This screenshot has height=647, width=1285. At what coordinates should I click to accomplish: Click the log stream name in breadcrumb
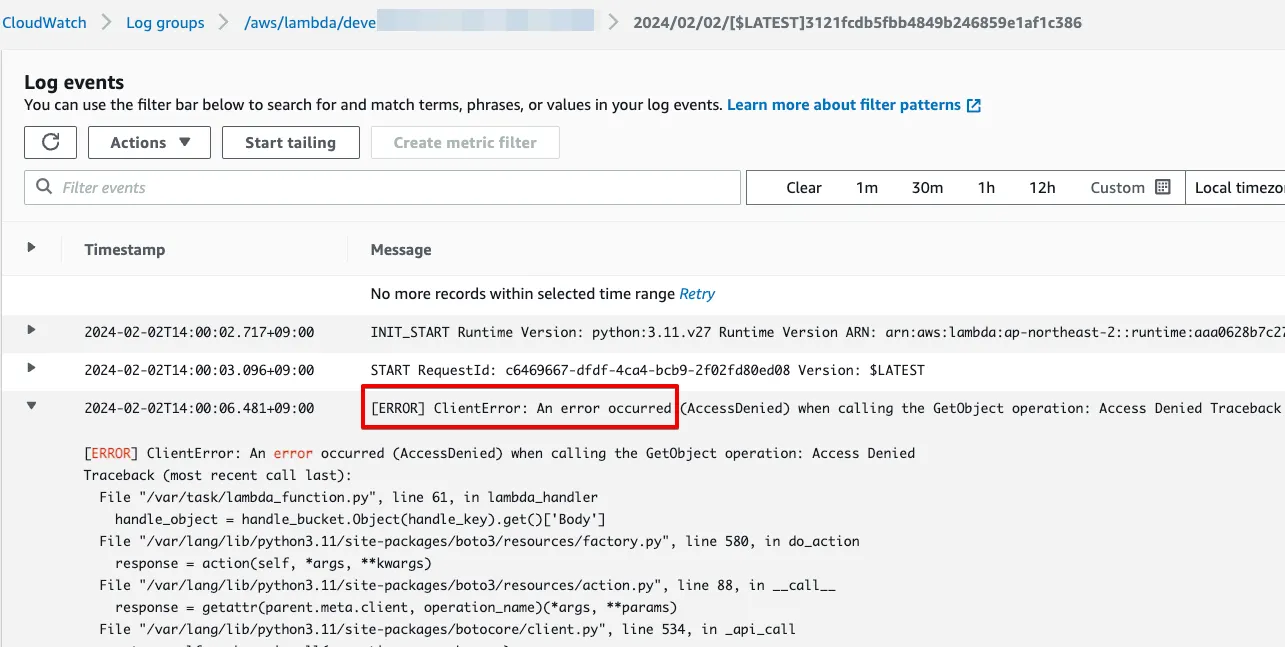(x=858, y=22)
